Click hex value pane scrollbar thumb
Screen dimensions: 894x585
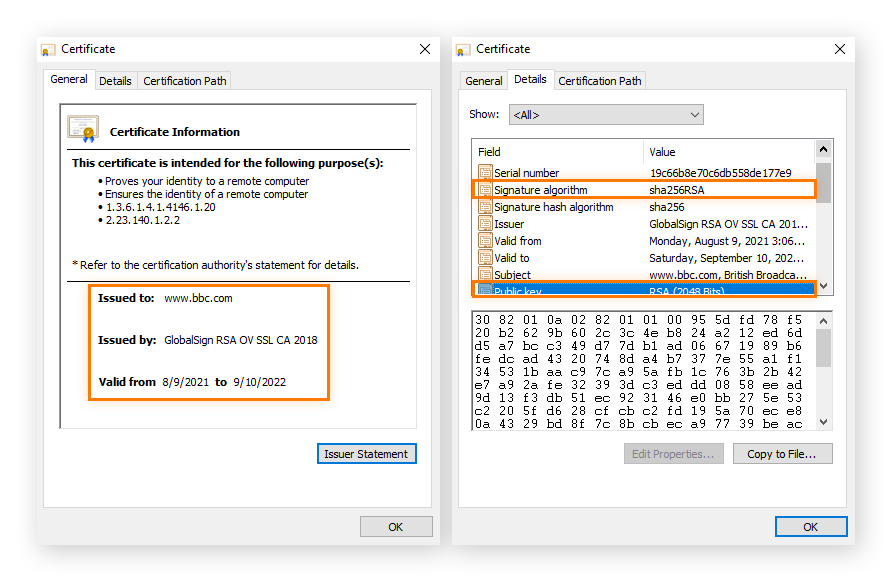(823, 348)
